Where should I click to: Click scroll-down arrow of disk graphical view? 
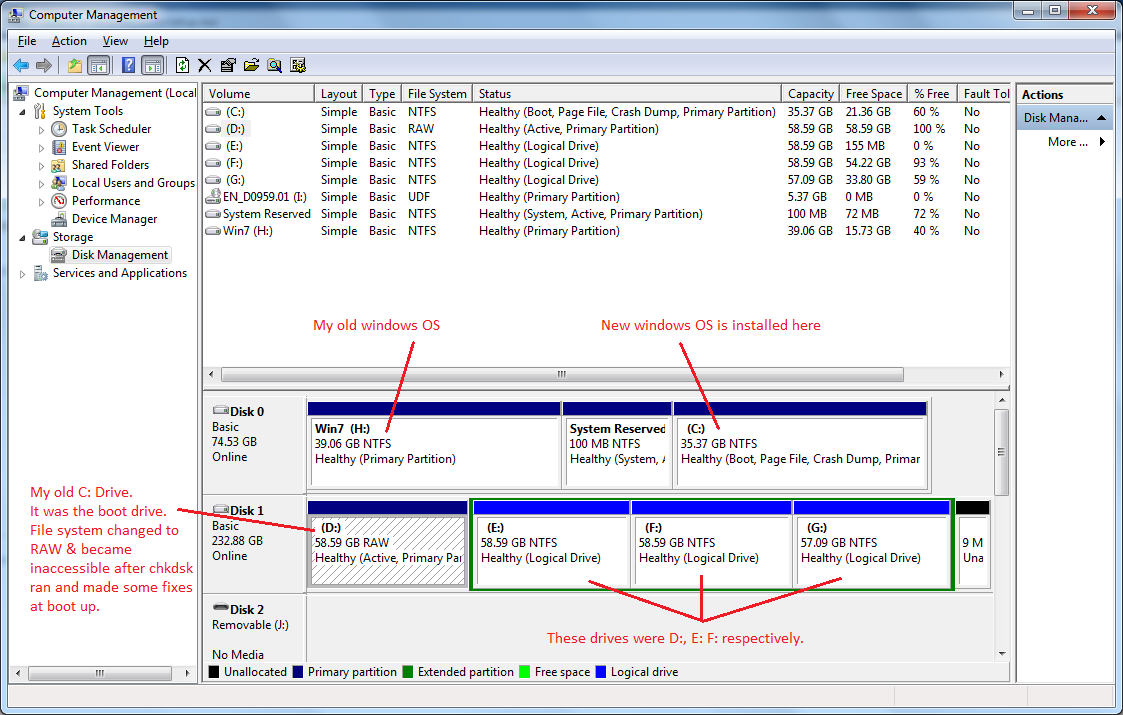1002,653
